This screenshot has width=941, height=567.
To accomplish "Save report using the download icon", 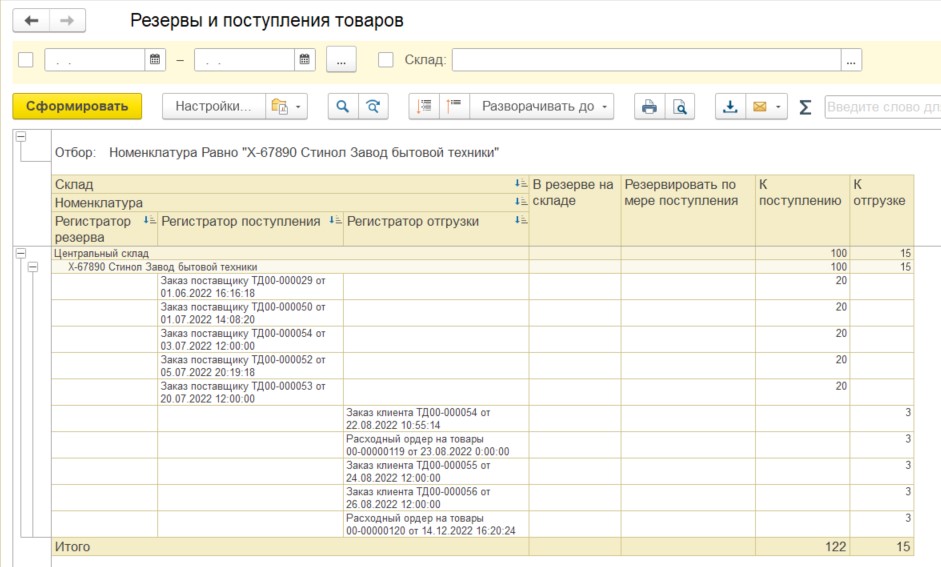I will [x=730, y=106].
